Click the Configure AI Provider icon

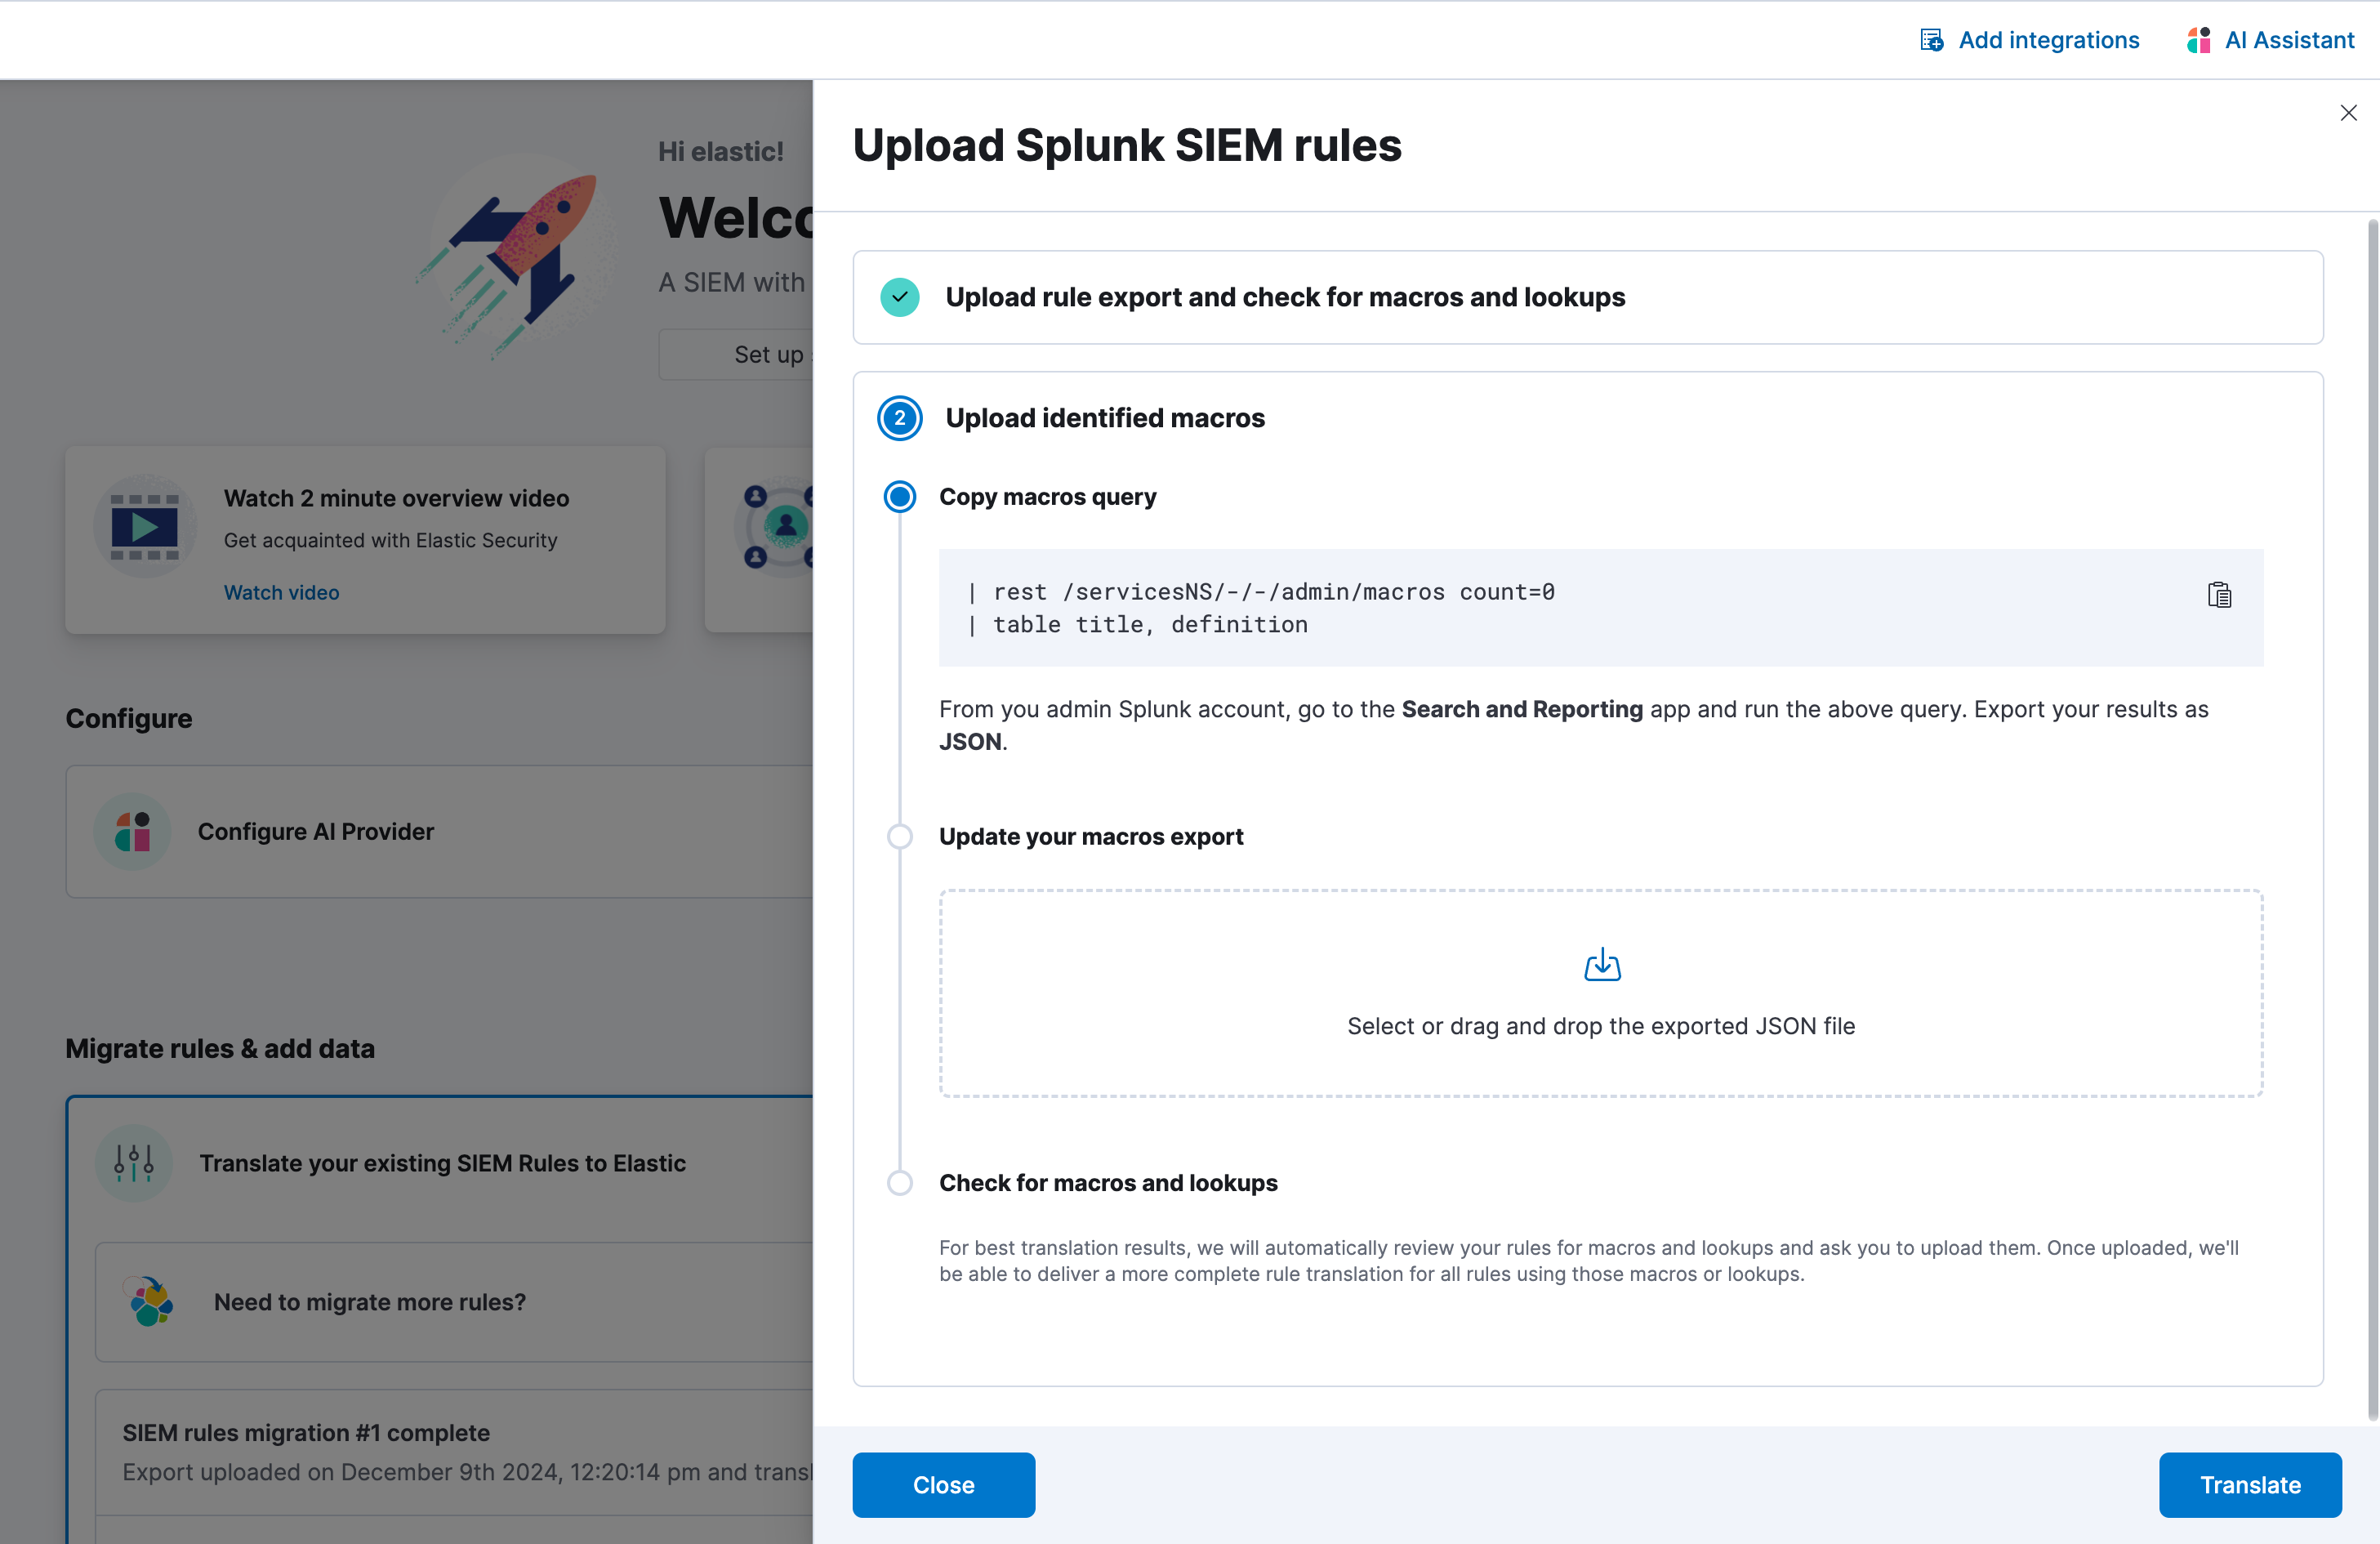click(x=132, y=831)
